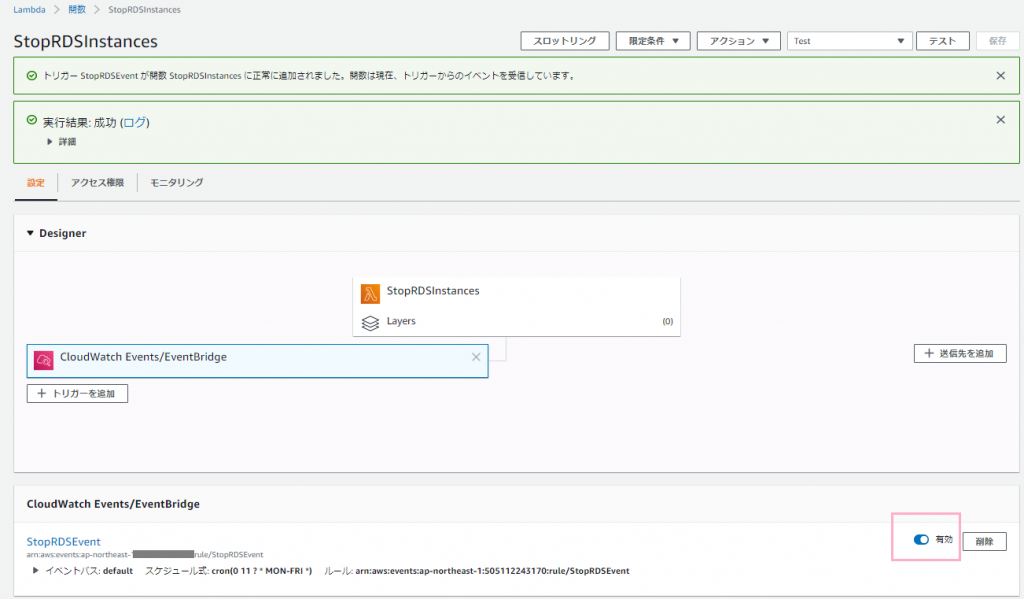Toggle the StopRDSEvent 有効 switch
The image size is (1024, 599).
(921, 540)
